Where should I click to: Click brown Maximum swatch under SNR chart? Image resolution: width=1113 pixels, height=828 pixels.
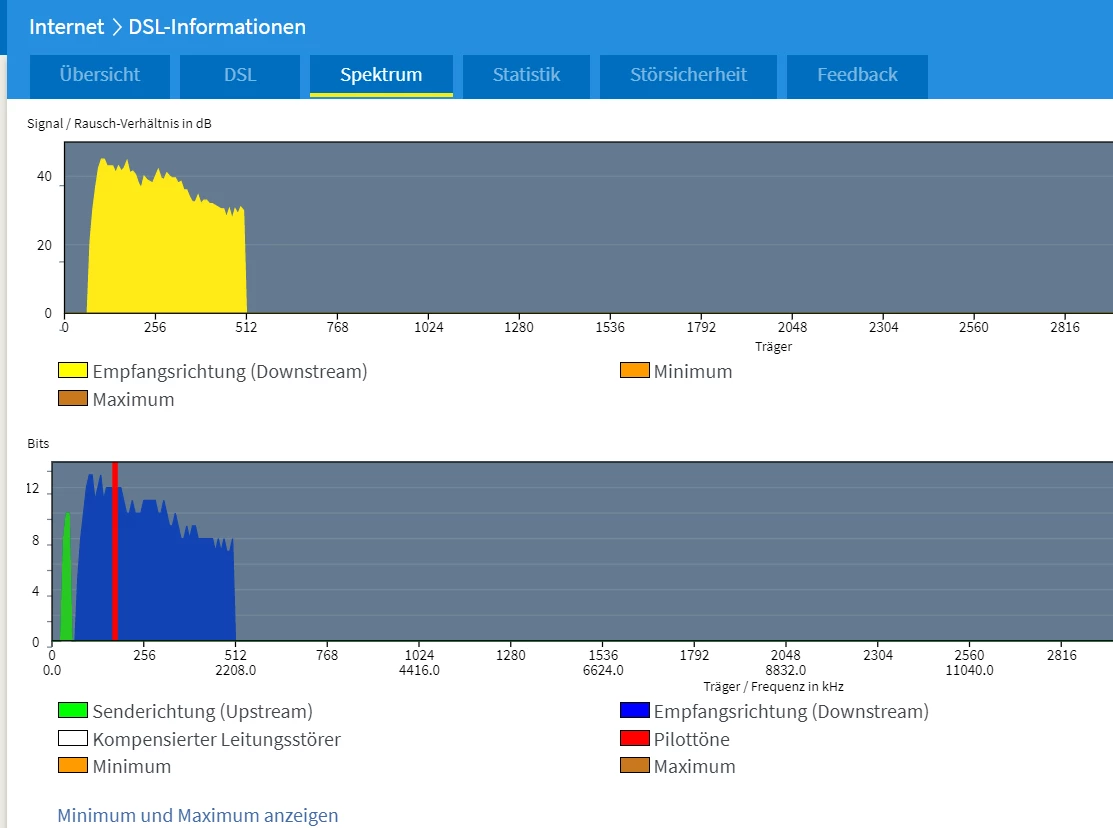pos(73,399)
